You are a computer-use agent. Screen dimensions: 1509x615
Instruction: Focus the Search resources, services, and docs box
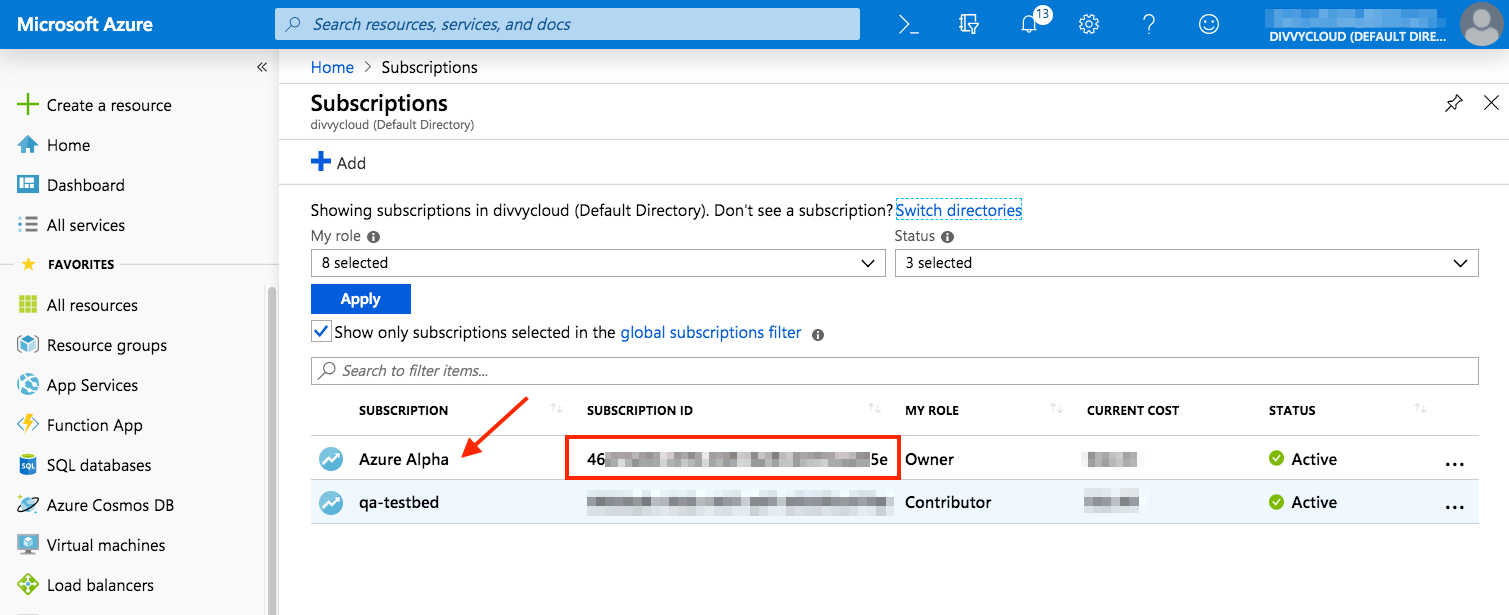click(567, 24)
